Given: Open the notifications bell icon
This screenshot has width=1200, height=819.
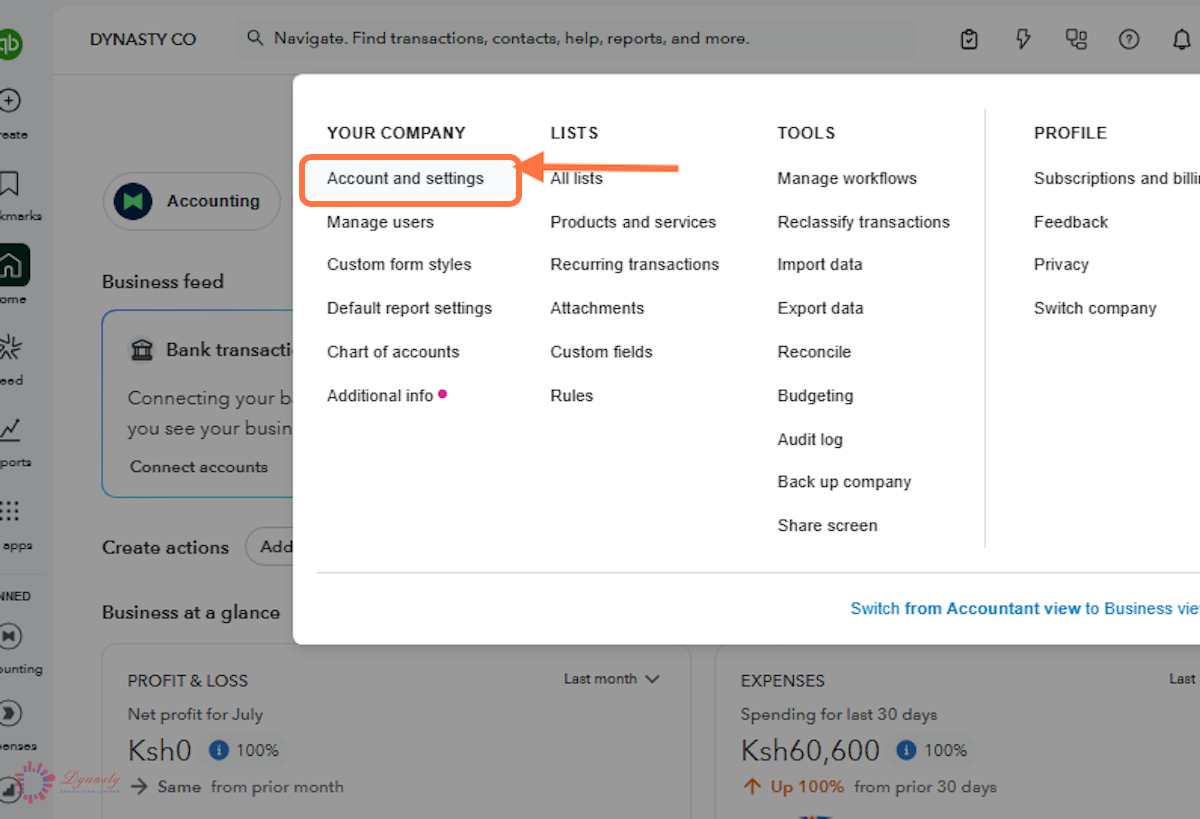Looking at the screenshot, I should pos(1182,39).
